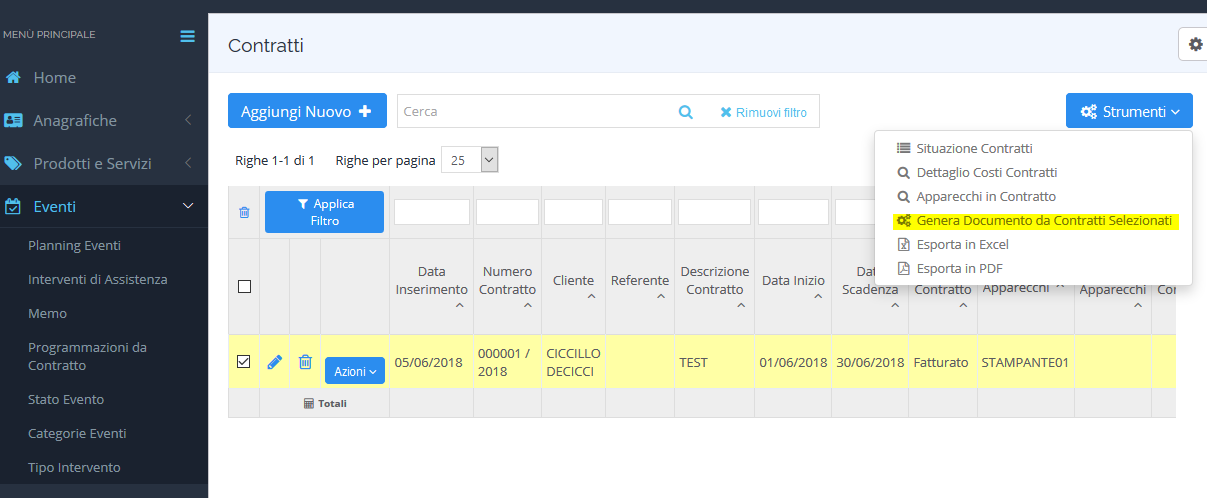Click the Home house icon
This screenshot has width=1207, height=498.
[x=13, y=78]
